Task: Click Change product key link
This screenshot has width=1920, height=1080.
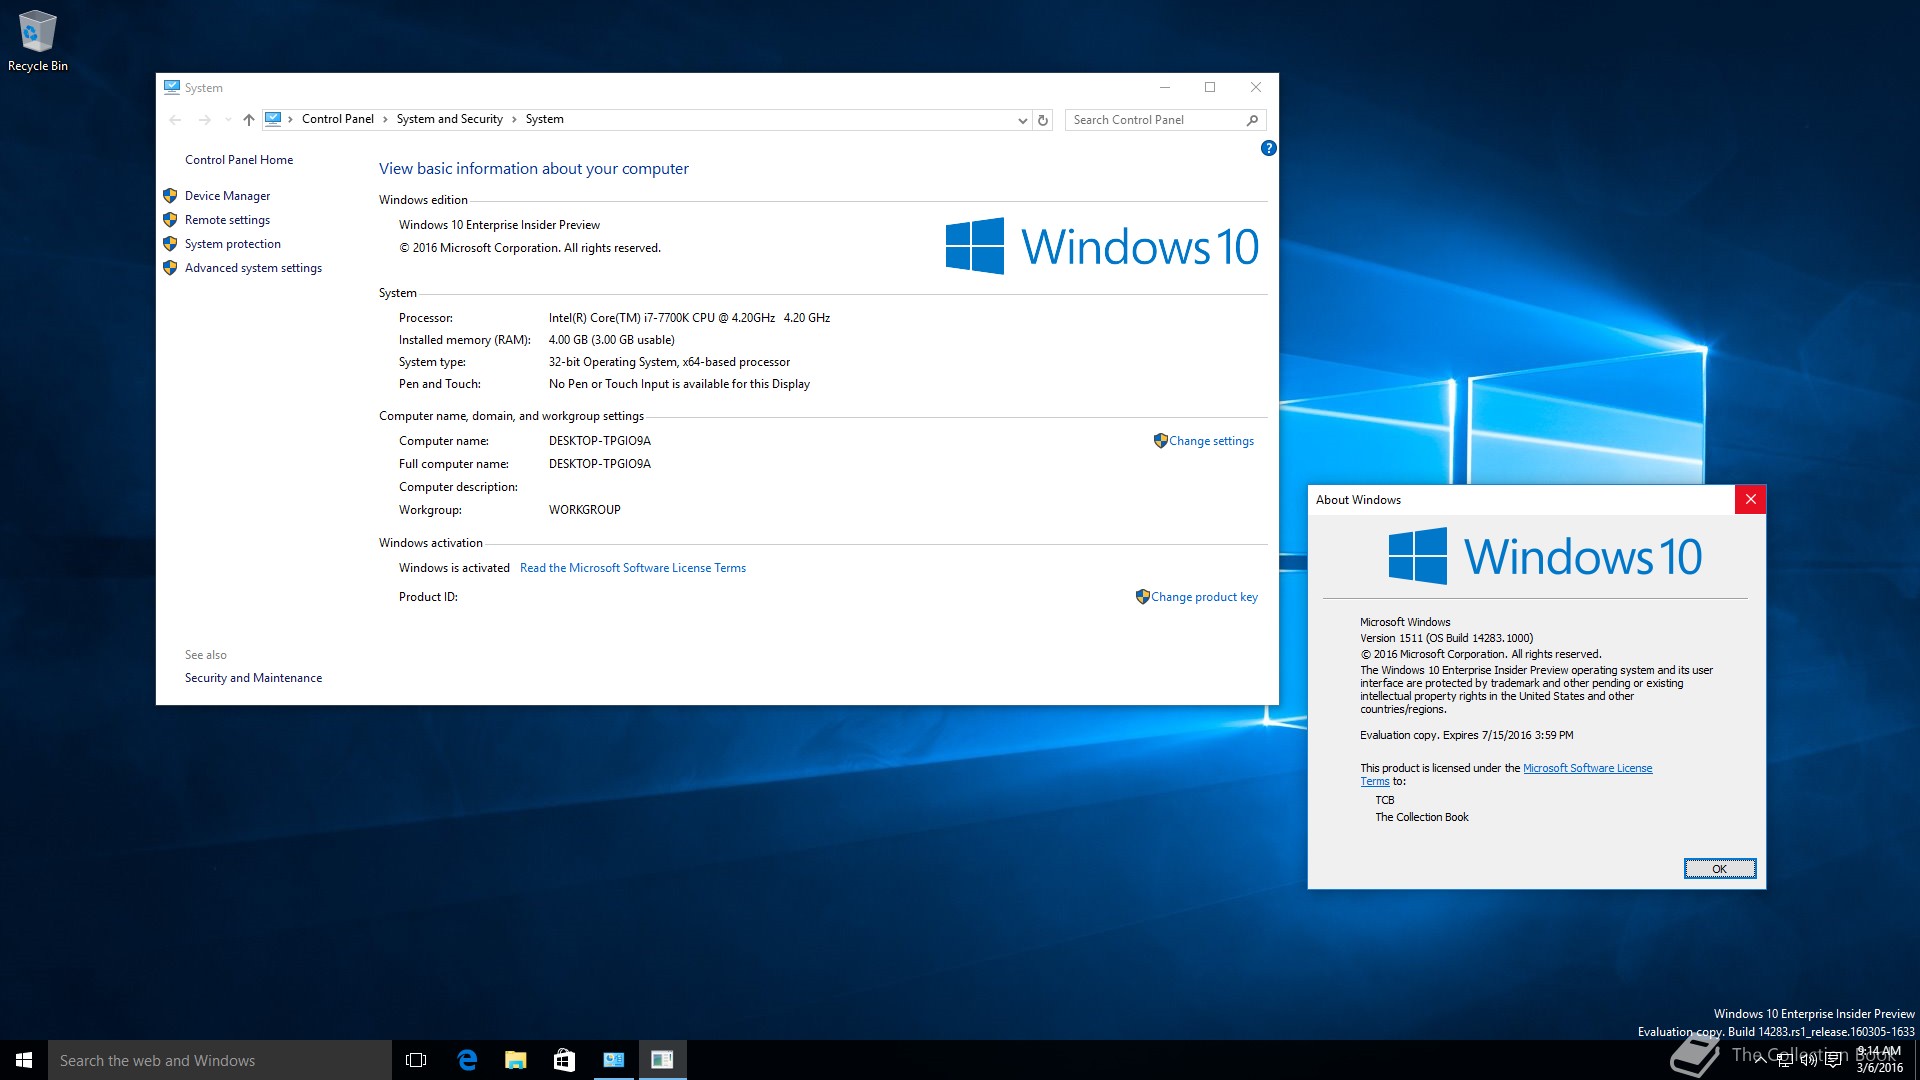Action: [x=1204, y=597]
